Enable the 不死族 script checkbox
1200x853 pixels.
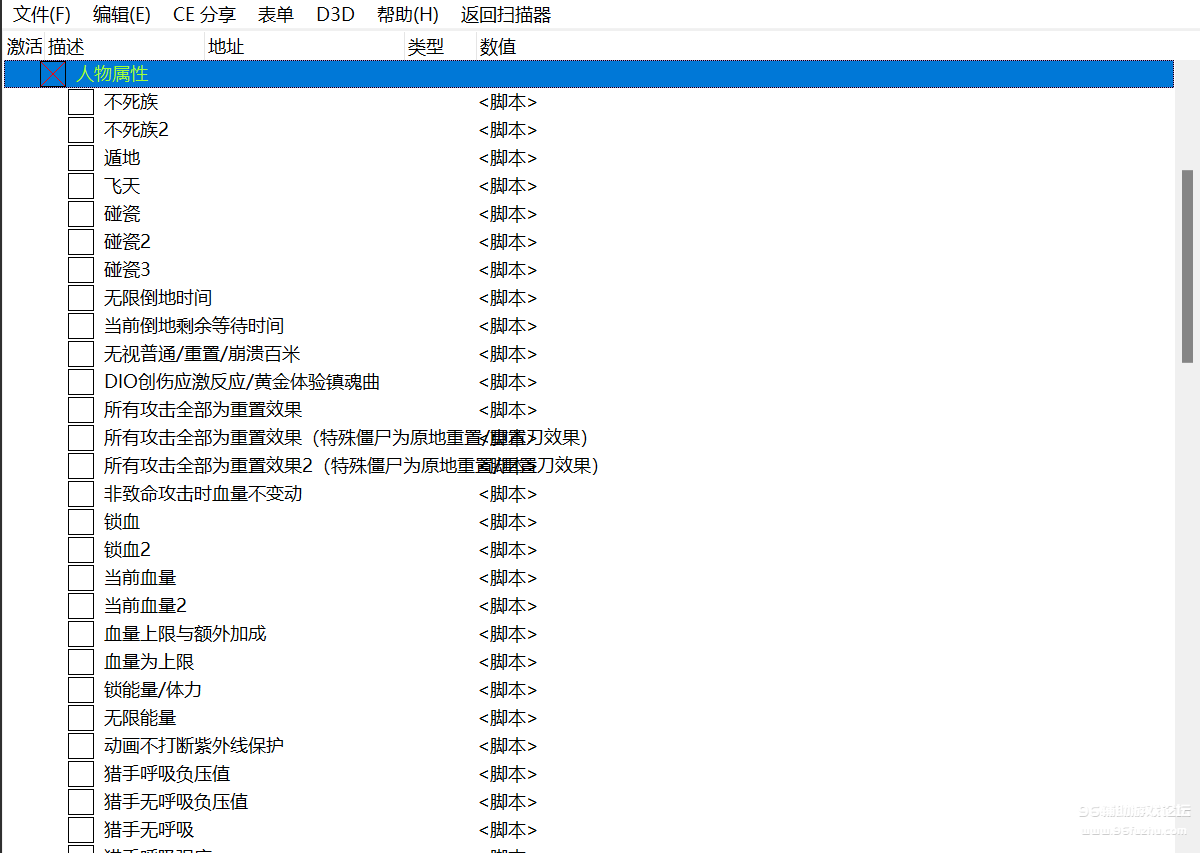pyautogui.click(x=81, y=102)
